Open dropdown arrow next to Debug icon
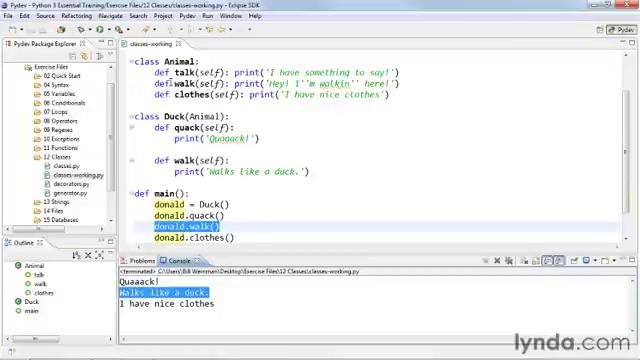 [x=90, y=29]
